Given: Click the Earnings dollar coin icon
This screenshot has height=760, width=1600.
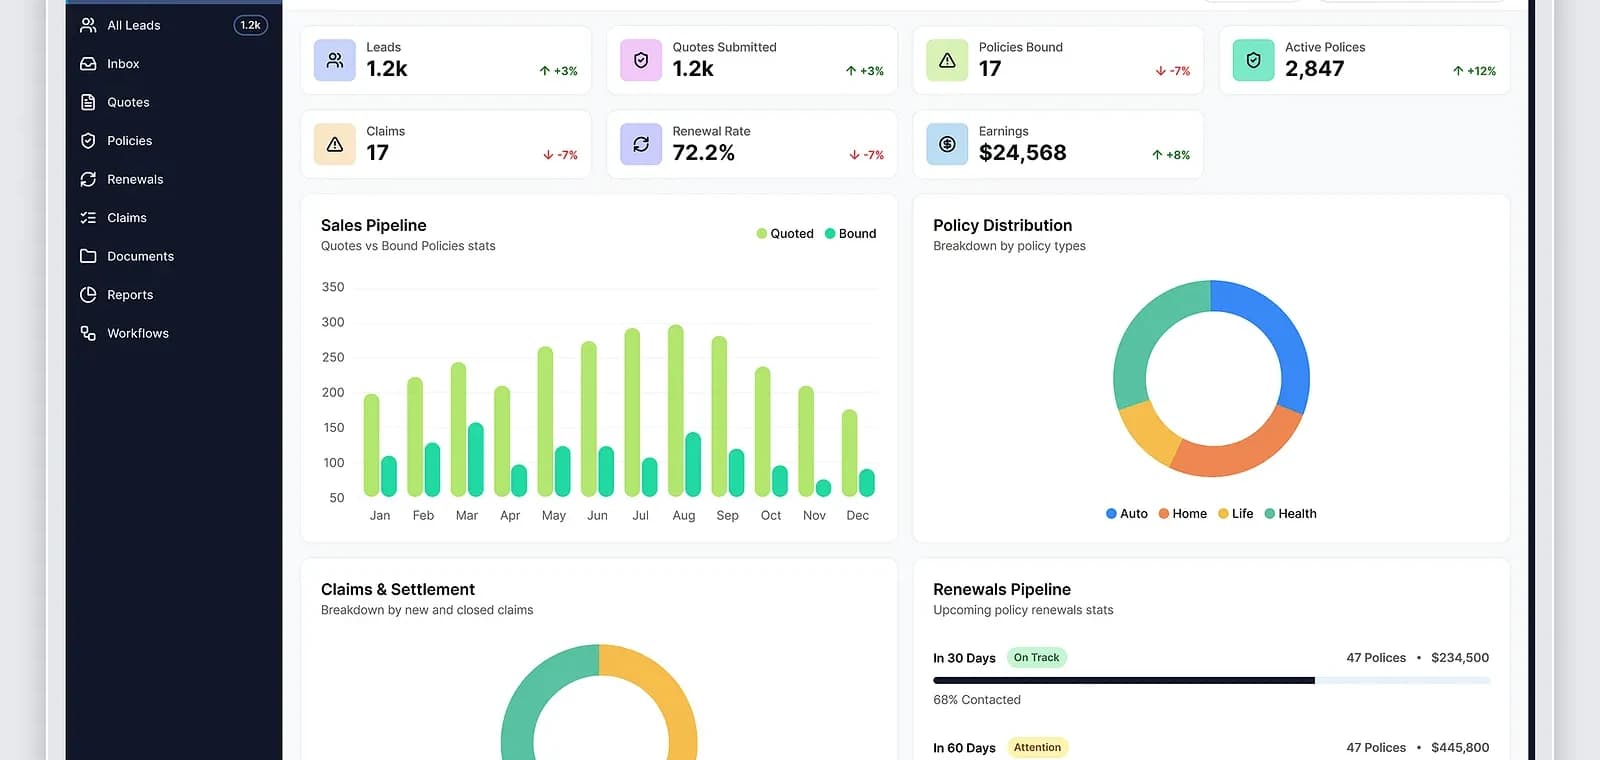Looking at the screenshot, I should pyautogui.click(x=947, y=144).
